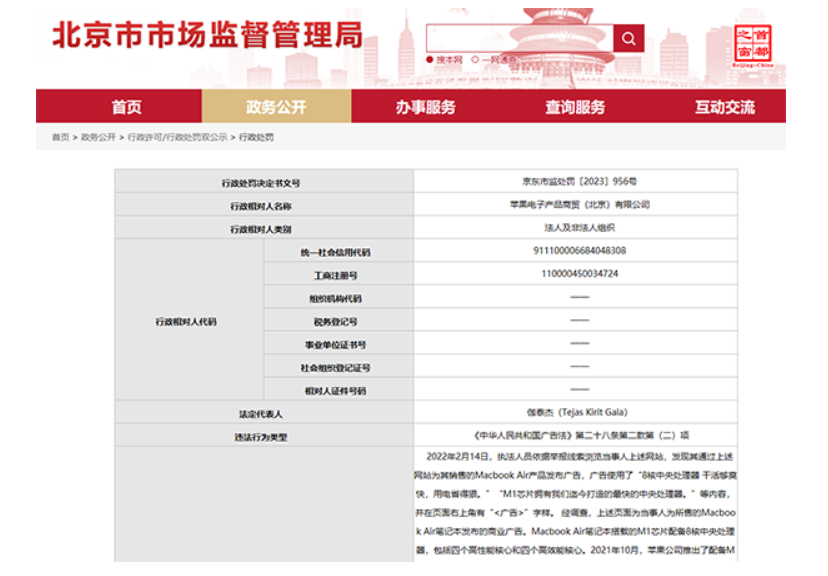Select the document number ending 〔2023〕956号
The width and height of the screenshot is (828, 576).
pos(579,181)
